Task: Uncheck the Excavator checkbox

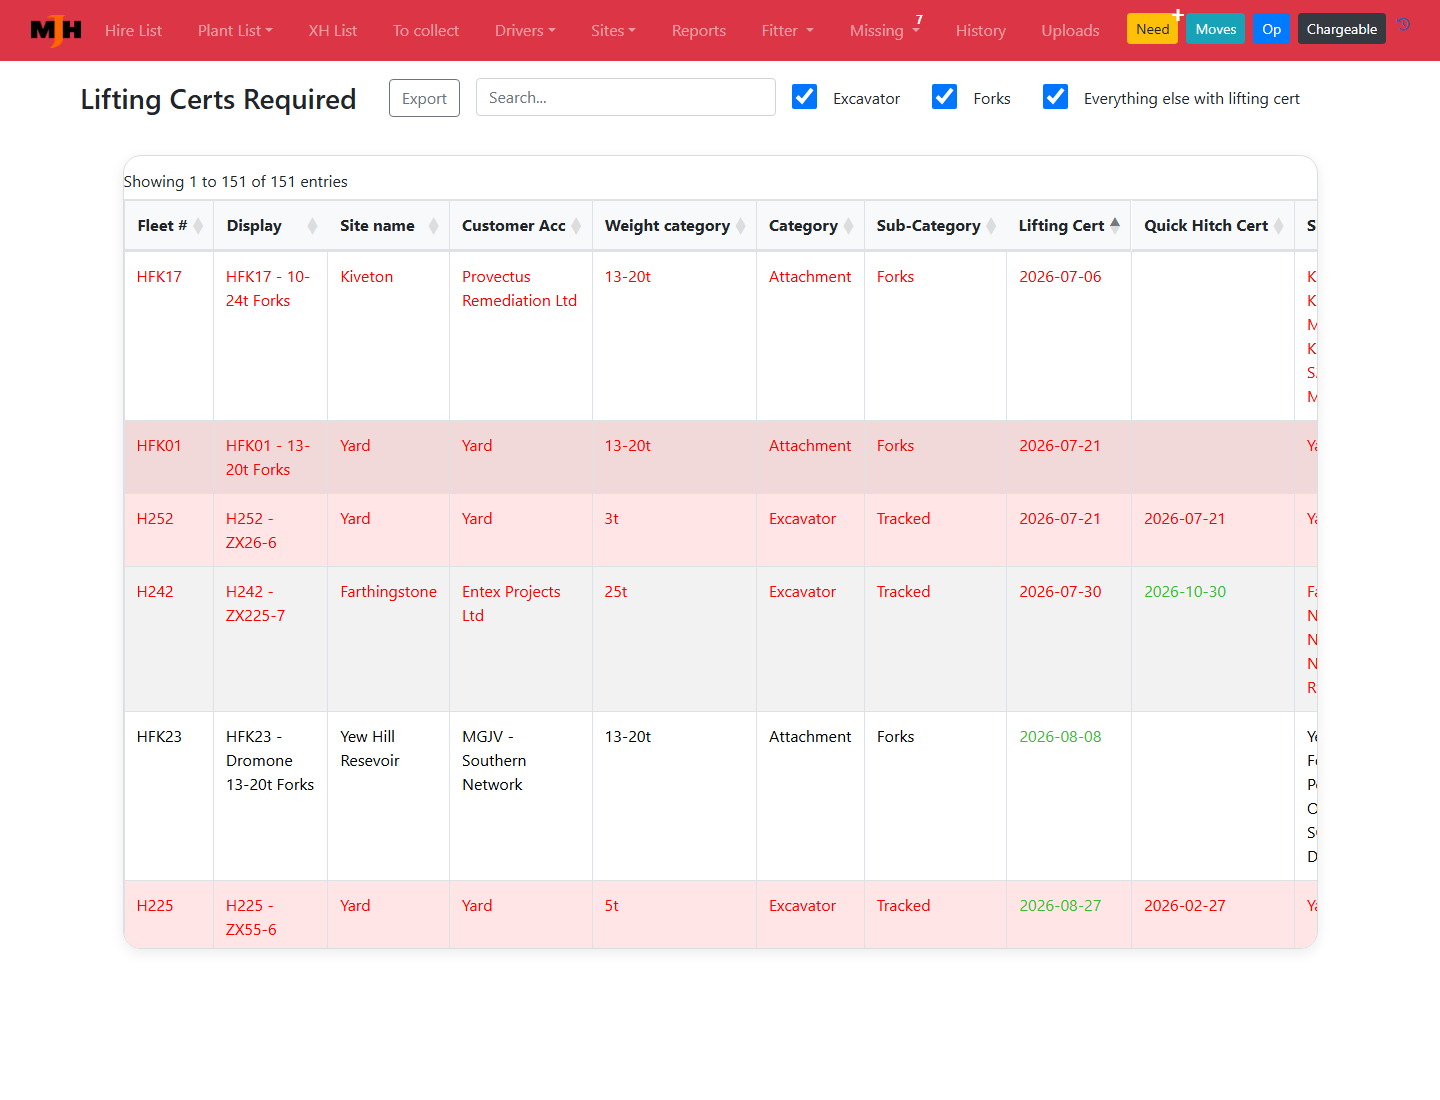Action: click(x=805, y=97)
